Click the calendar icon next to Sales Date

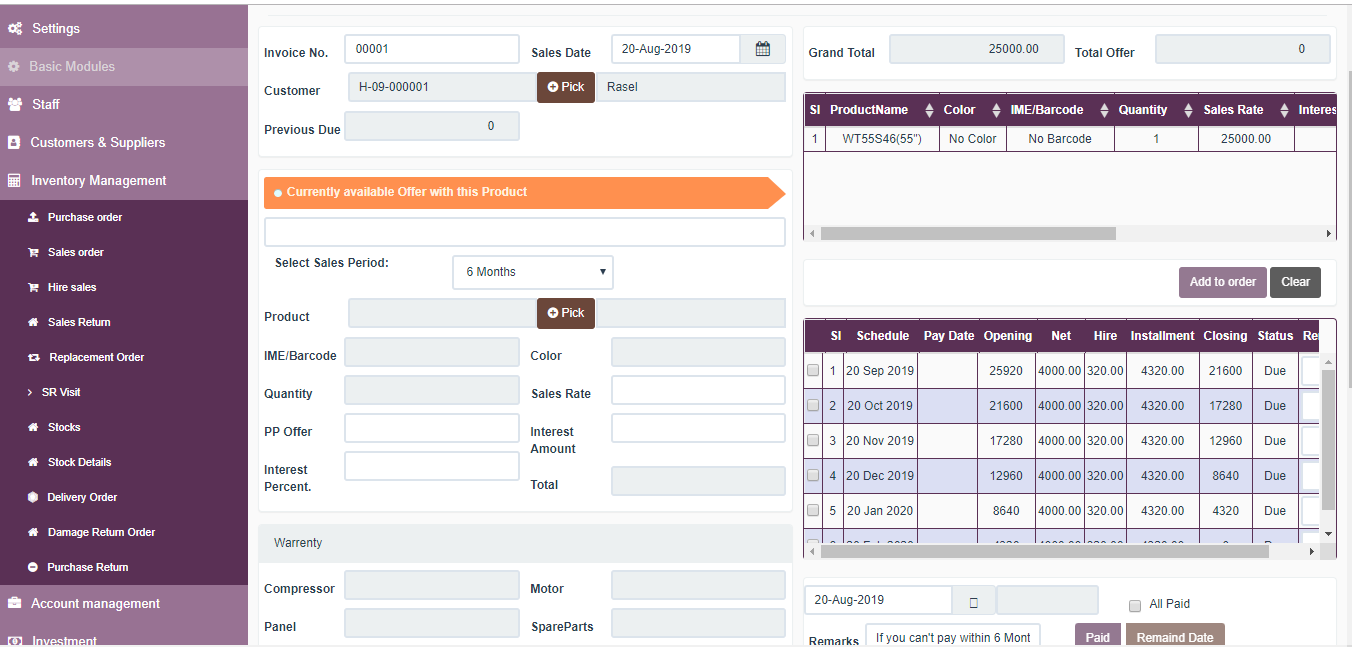[x=763, y=48]
